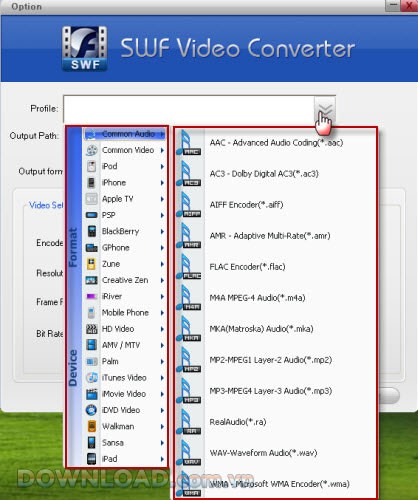Click the Sansa player icon
Image resolution: width=418 pixels, height=500 pixels.
tap(91, 443)
